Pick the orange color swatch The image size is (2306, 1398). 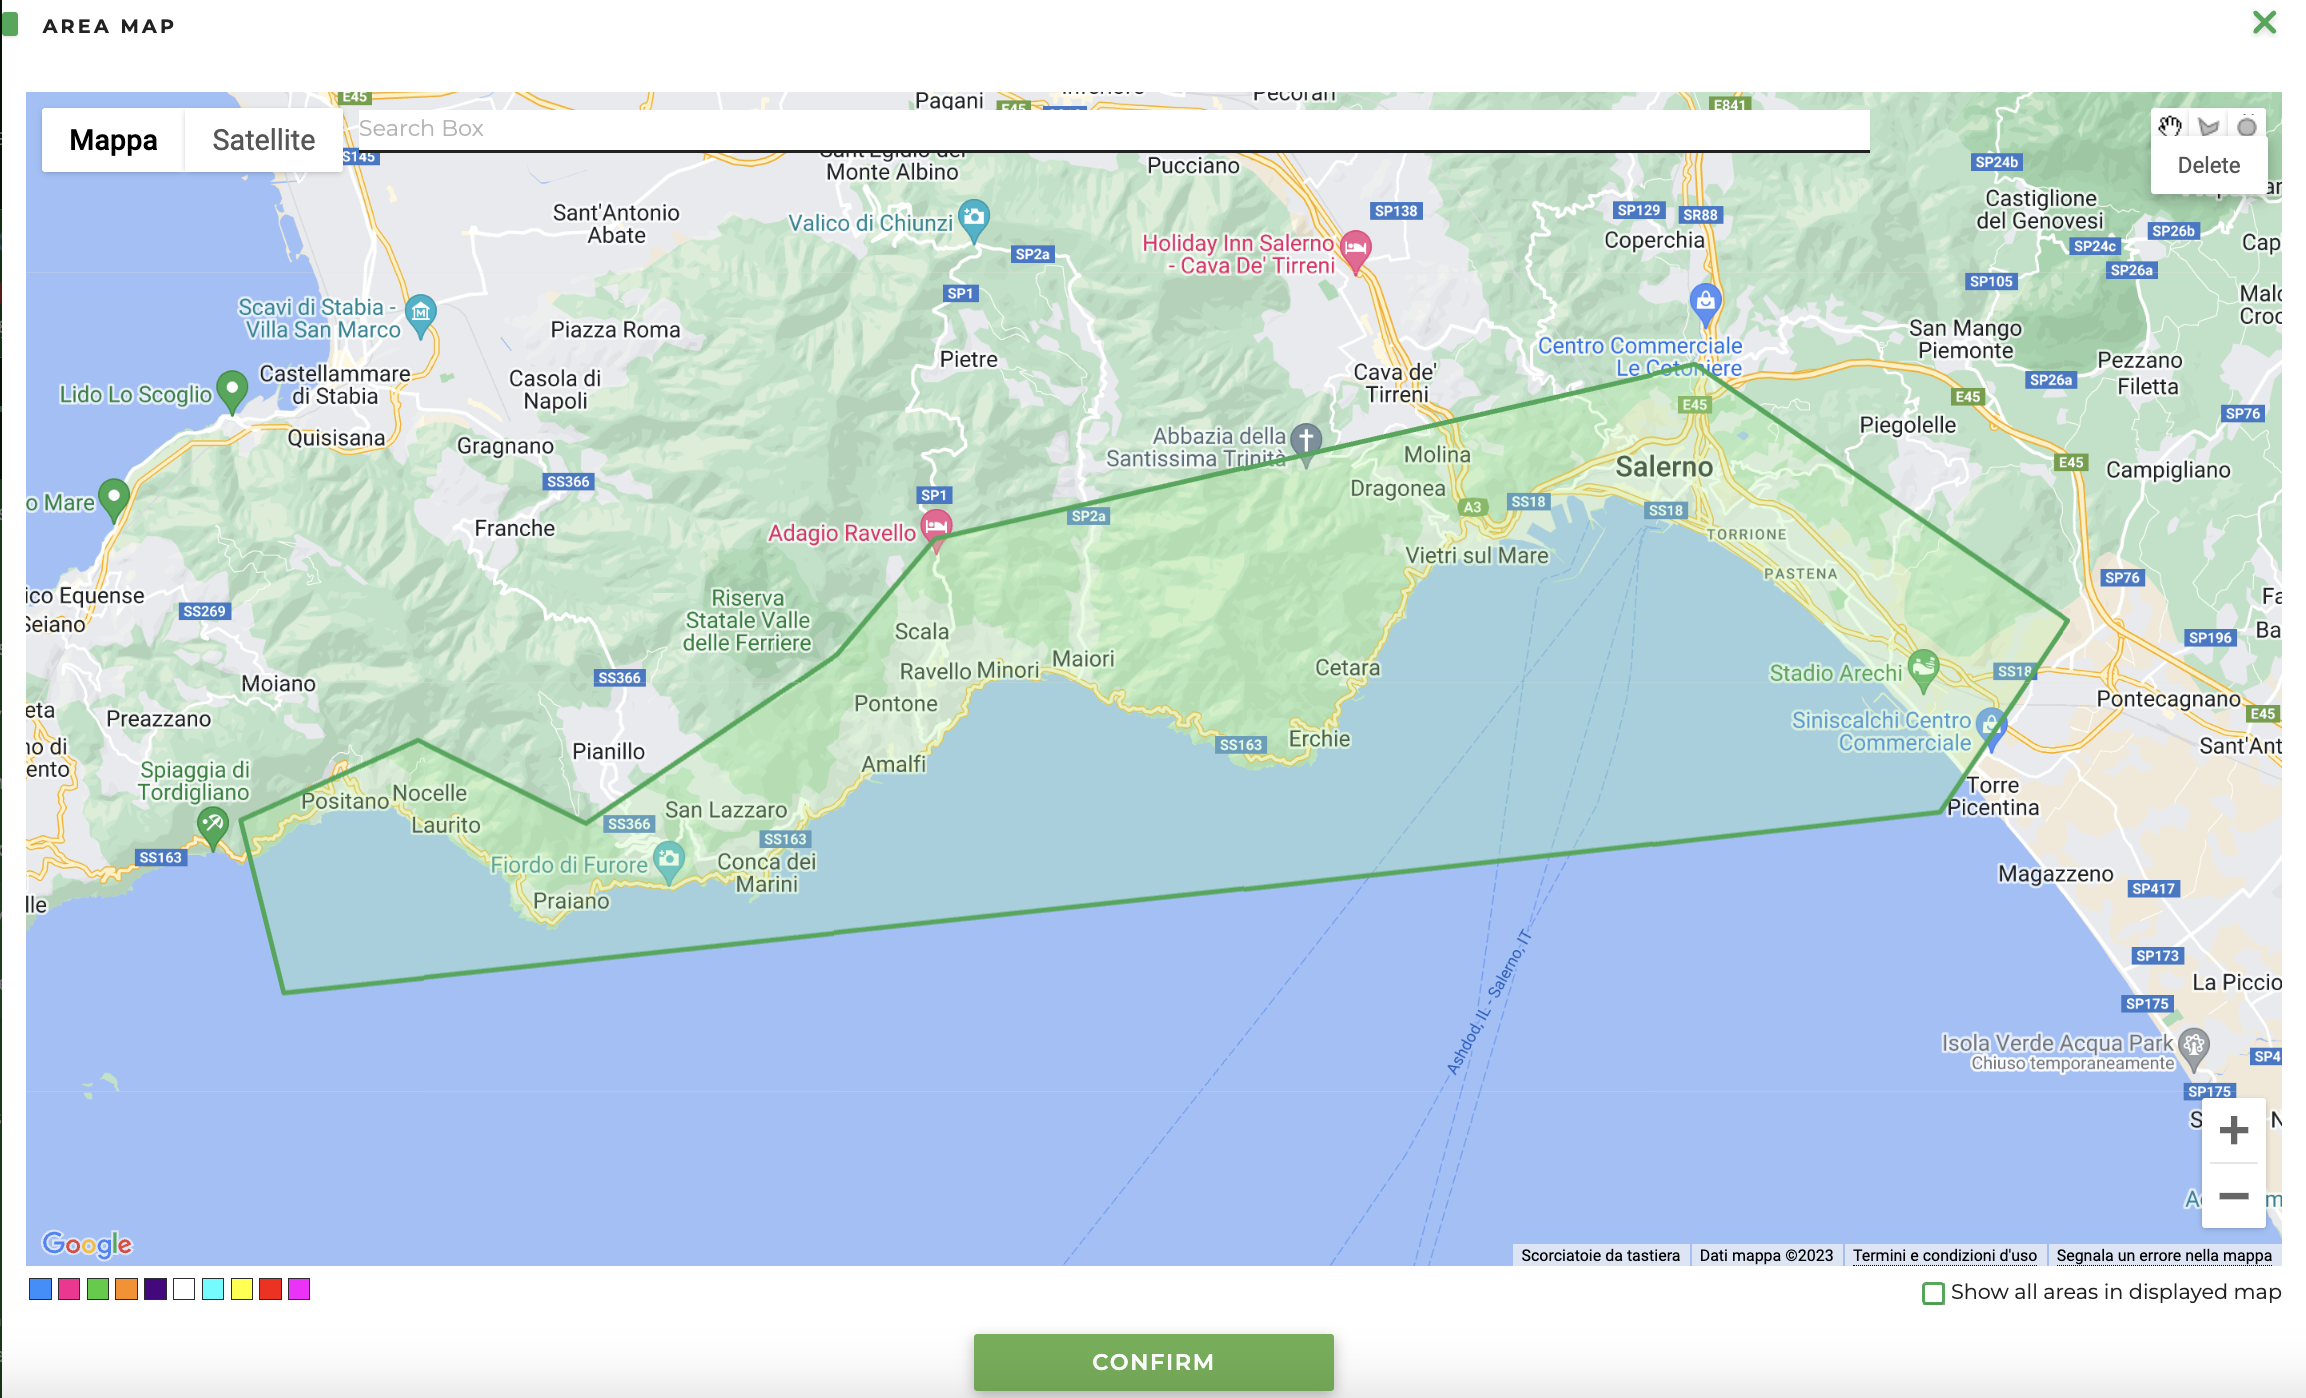coord(126,1289)
